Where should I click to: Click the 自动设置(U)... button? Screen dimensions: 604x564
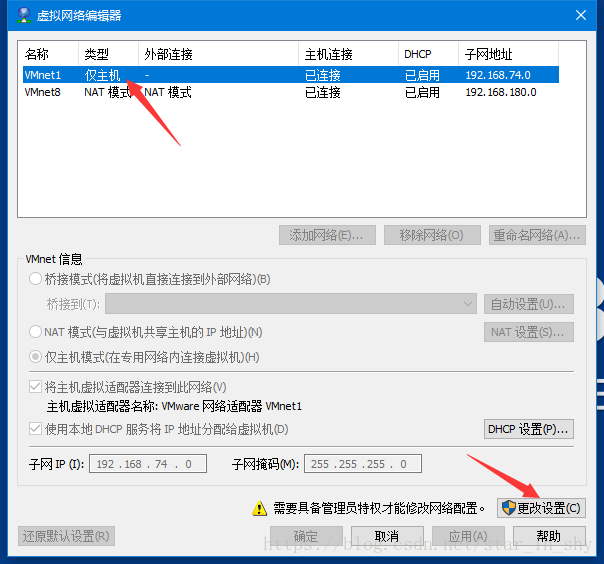tap(529, 304)
